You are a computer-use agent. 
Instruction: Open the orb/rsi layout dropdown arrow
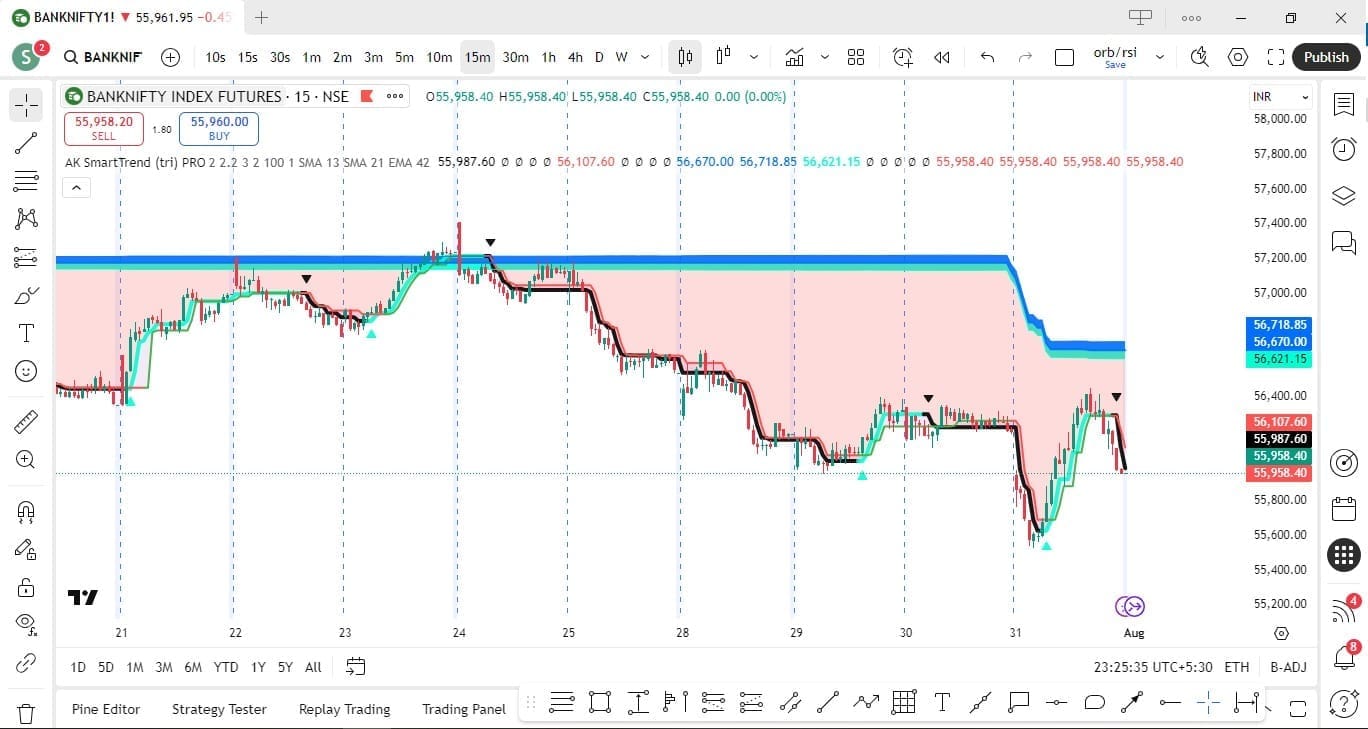point(1160,57)
